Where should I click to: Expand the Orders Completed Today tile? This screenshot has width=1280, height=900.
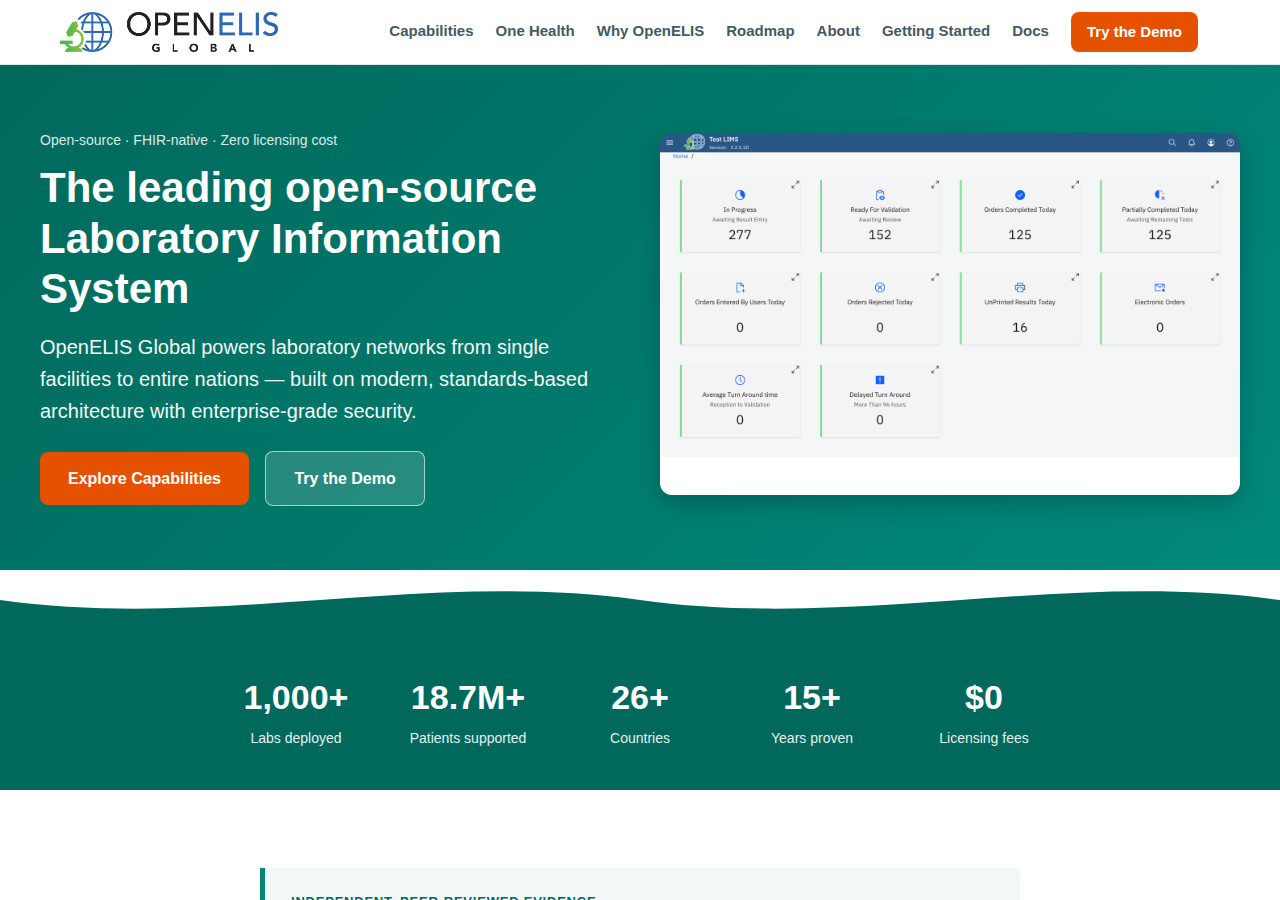[x=1075, y=184]
